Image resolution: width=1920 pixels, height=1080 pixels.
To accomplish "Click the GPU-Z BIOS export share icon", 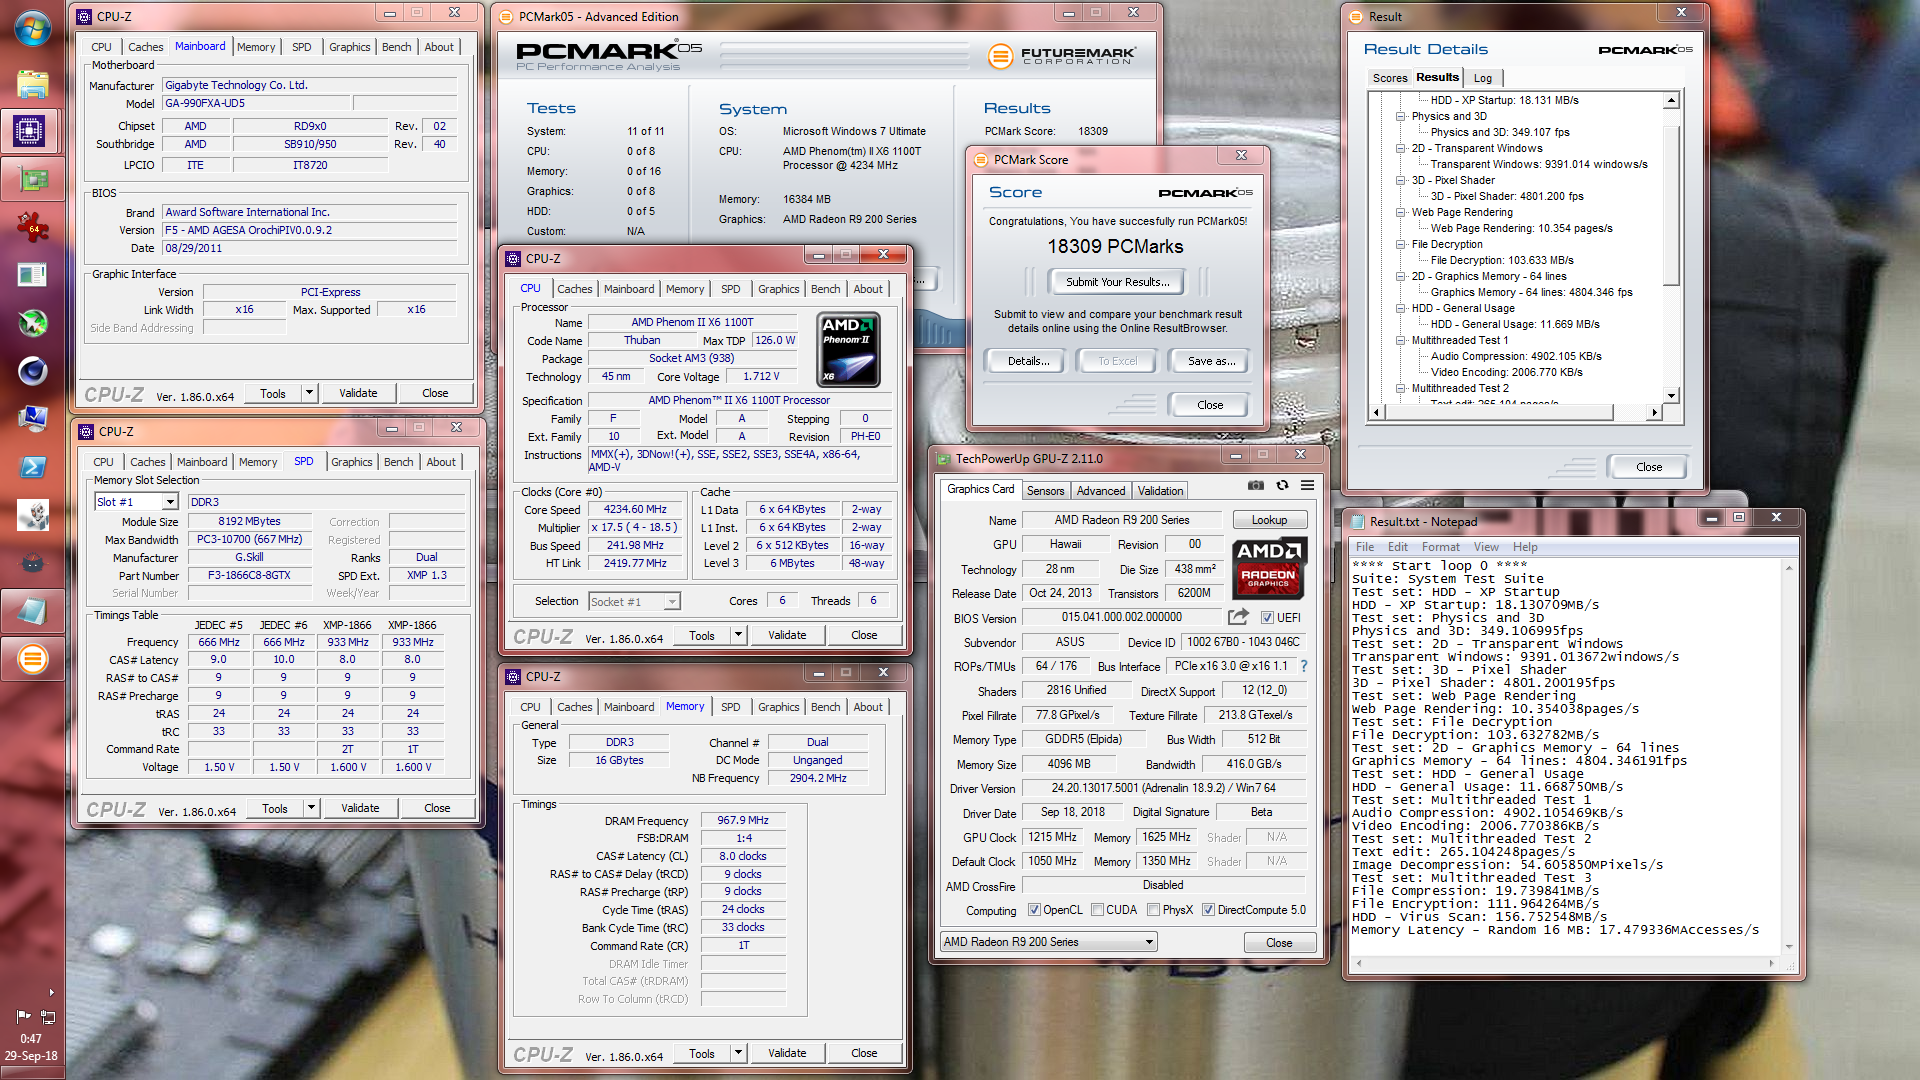I will [x=1238, y=617].
